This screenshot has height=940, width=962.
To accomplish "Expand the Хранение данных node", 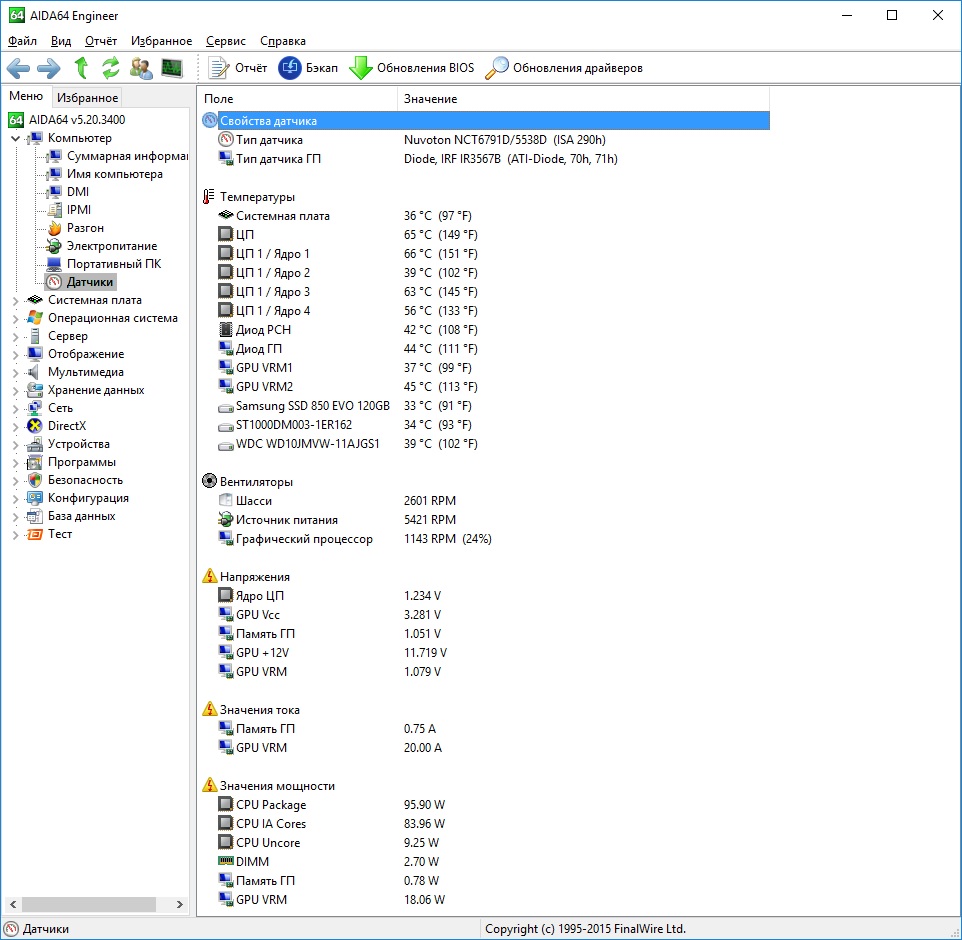I will tap(15, 390).
